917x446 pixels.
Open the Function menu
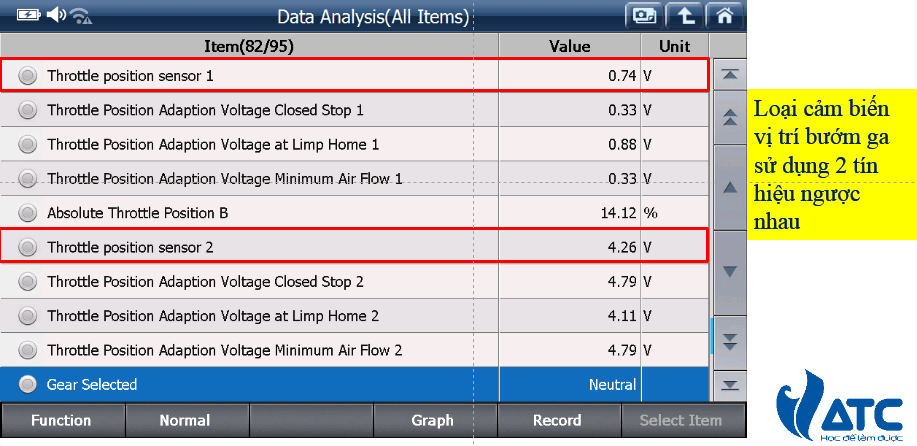[61, 421]
